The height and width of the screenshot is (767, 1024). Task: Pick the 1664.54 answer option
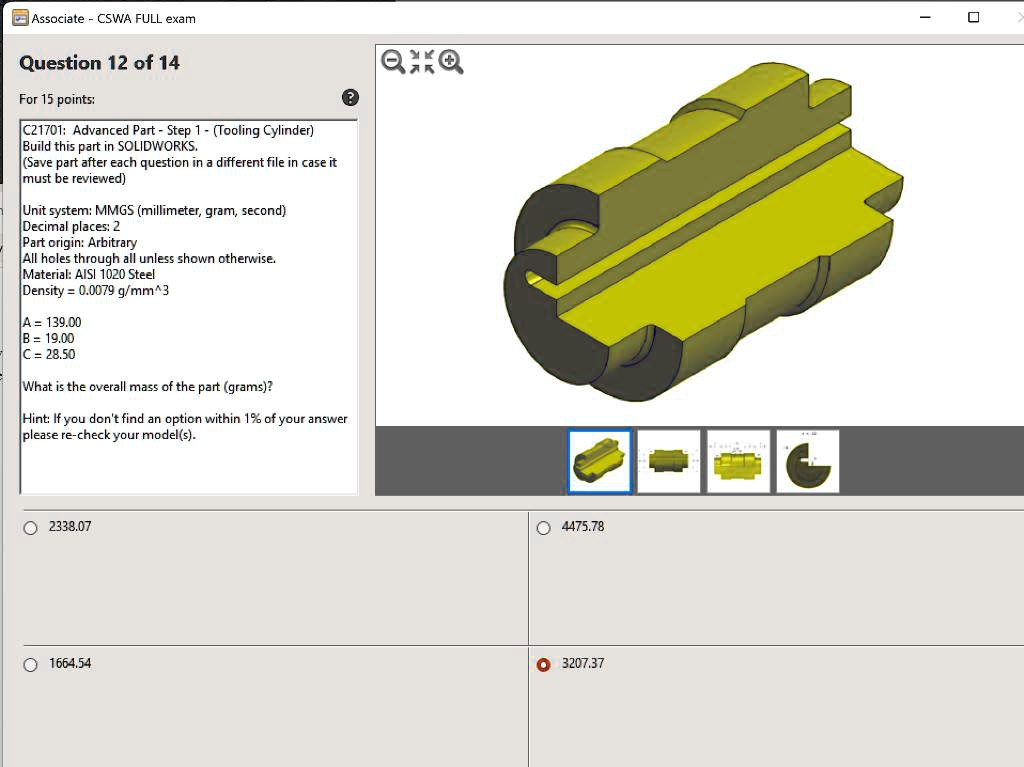(x=31, y=665)
